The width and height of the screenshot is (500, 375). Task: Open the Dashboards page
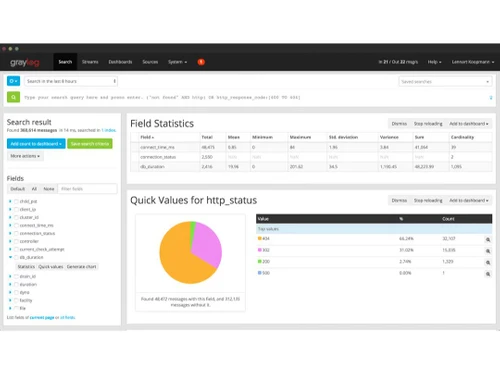[x=120, y=62]
